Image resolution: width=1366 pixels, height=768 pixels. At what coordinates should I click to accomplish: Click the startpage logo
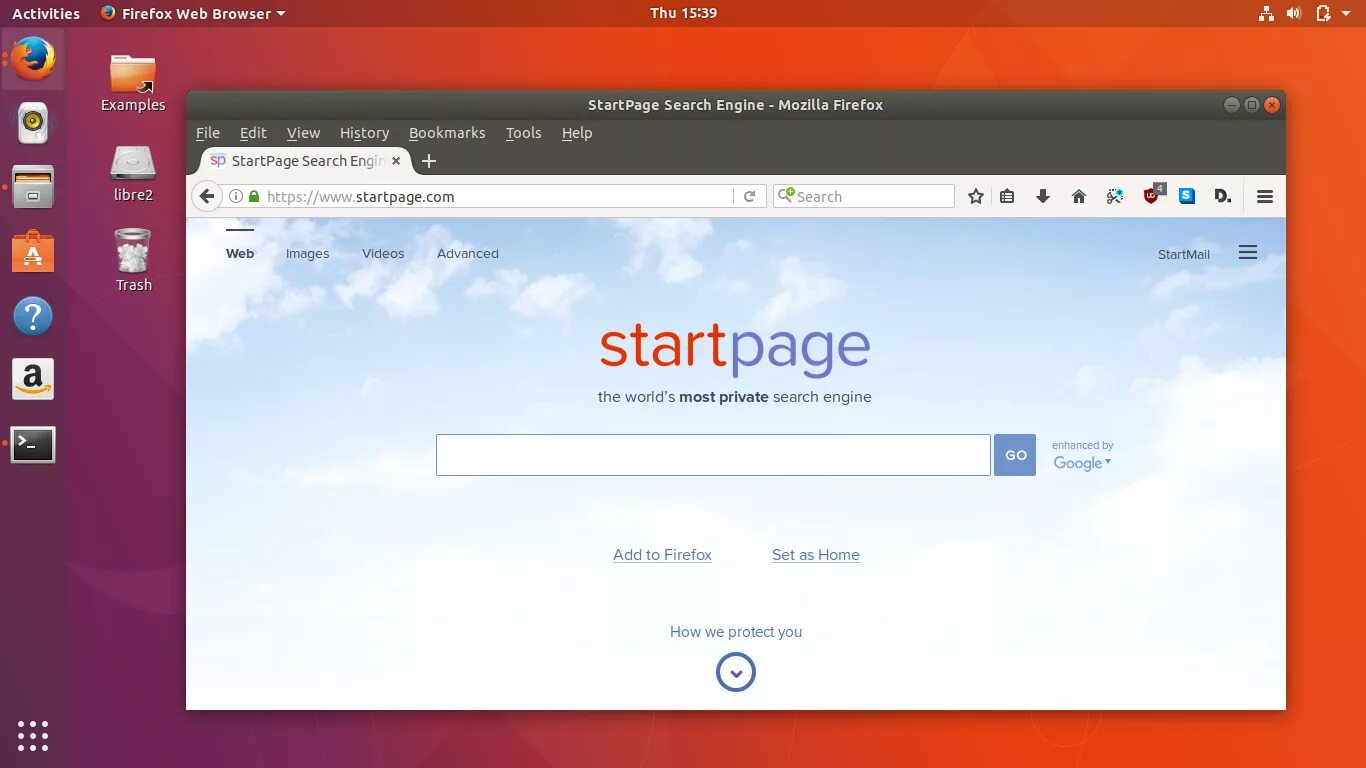[x=735, y=349]
